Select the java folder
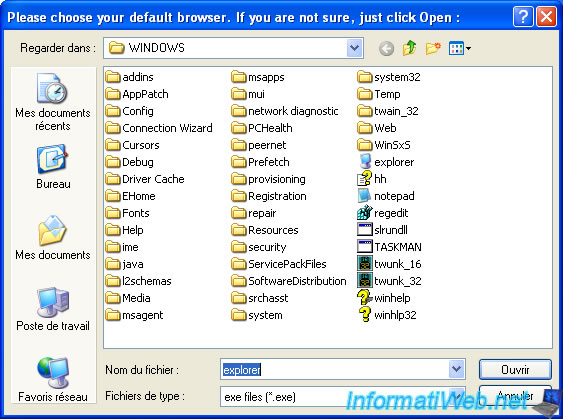 point(125,264)
